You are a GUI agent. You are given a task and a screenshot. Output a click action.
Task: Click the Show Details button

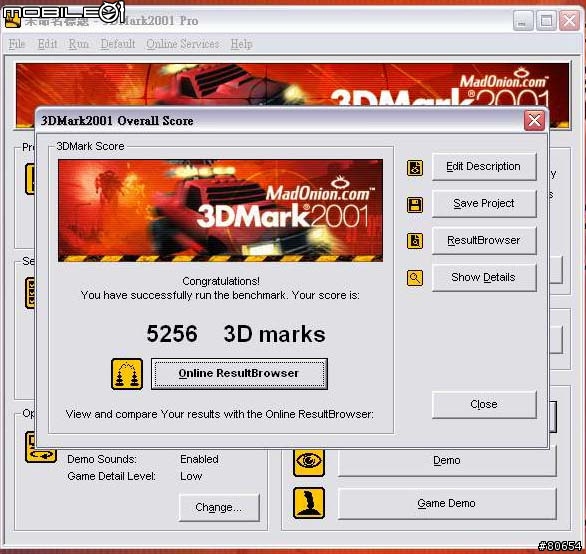click(484, 277)
